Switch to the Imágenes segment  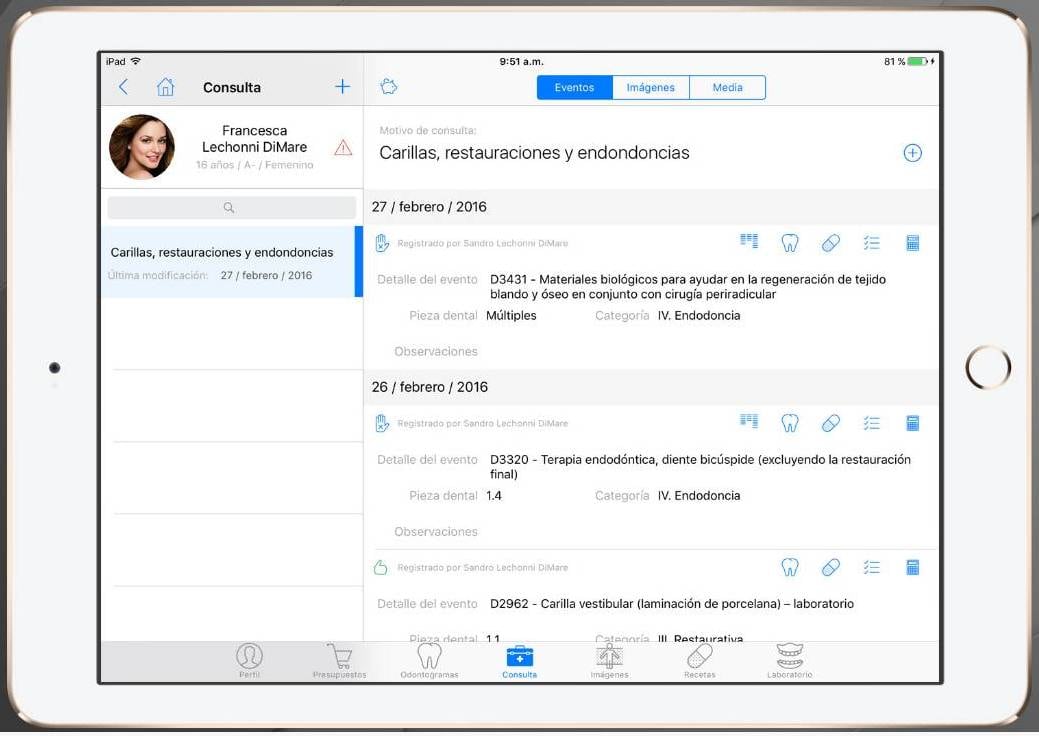[650, 88]
